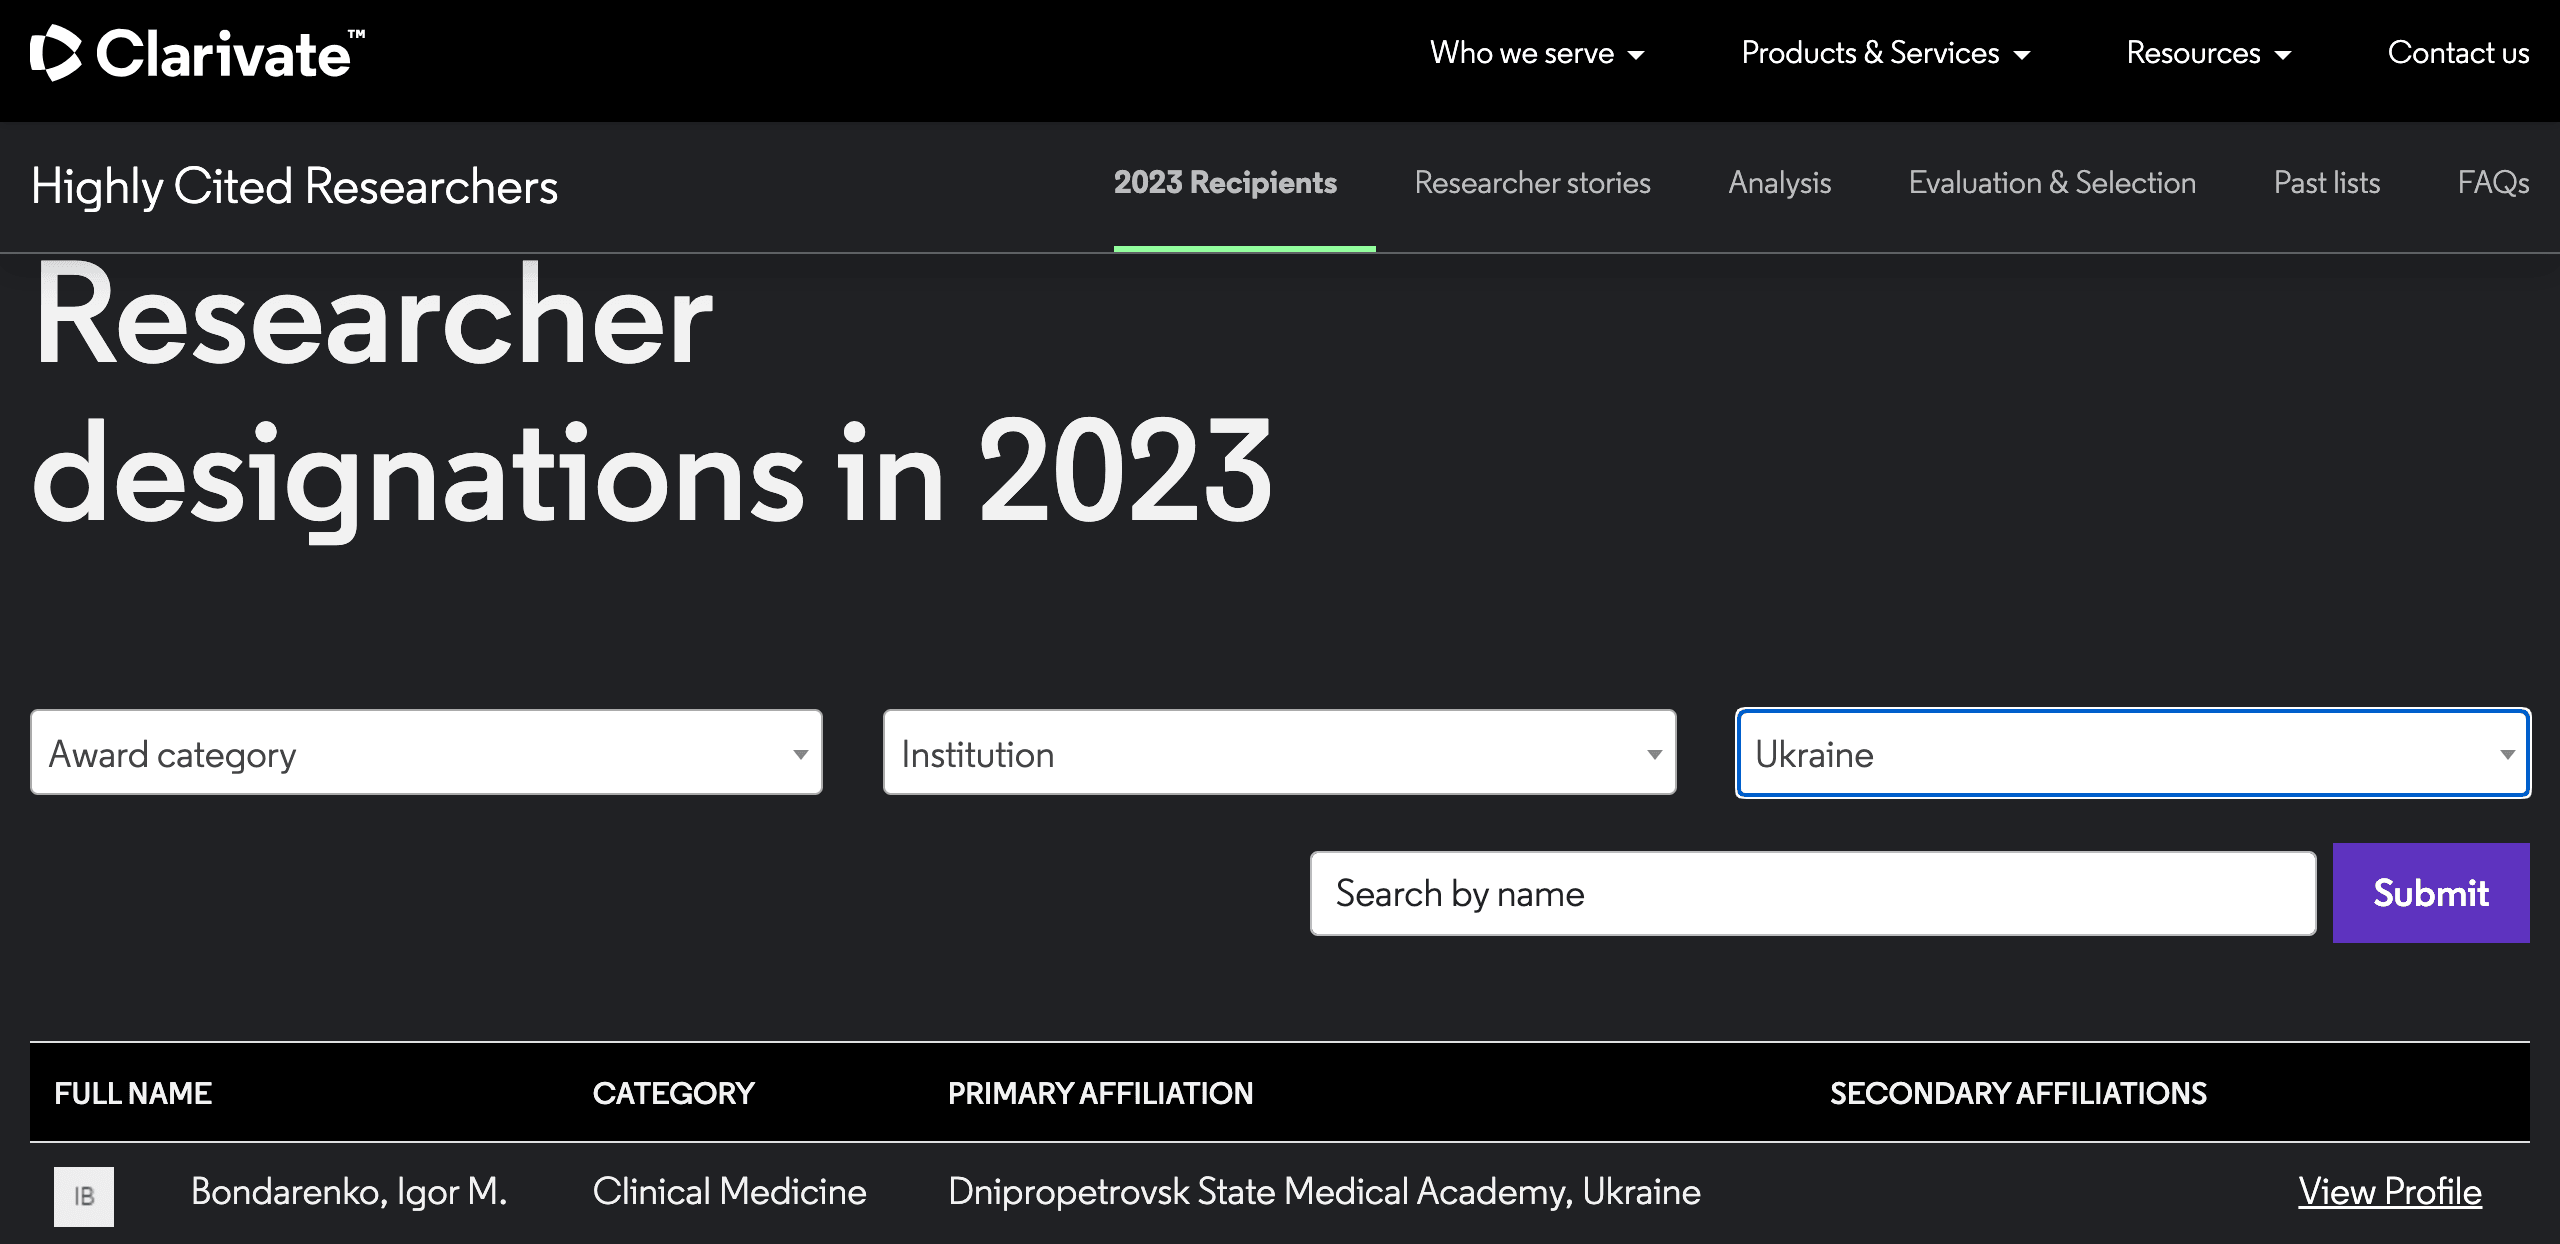2560x1244 pixels.
Task: Open the Who we serve menu
Action: (x=1537, y=53)
